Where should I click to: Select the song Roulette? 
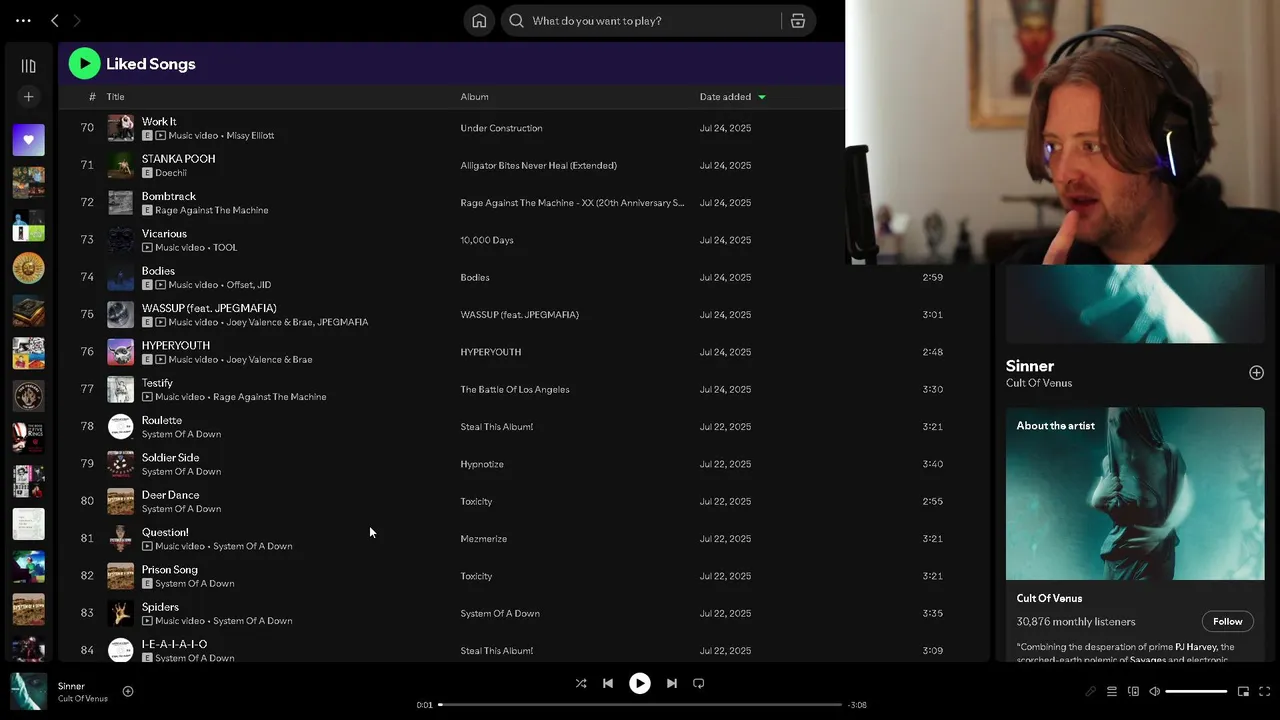161,420
